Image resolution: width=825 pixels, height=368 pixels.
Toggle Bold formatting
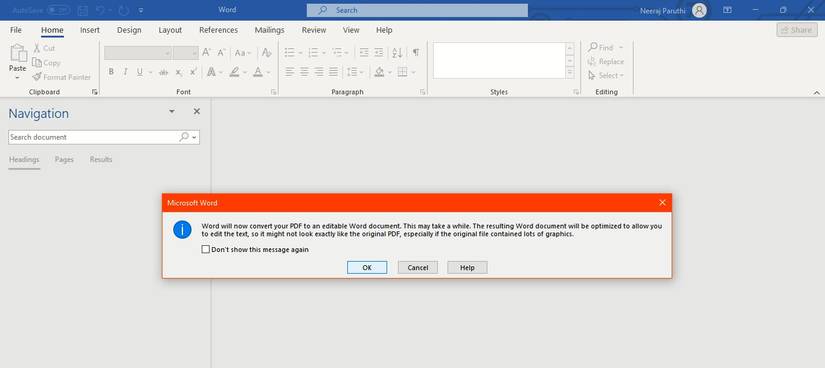tap(111, 72)
